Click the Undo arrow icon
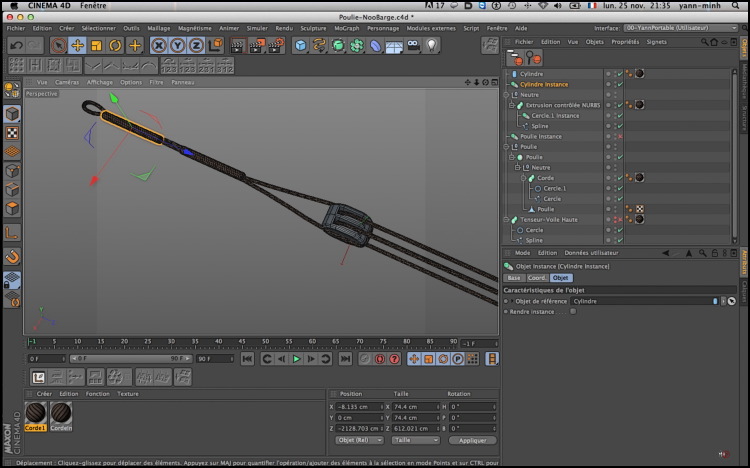This screenshot has width=750, height=468. (x=16, y=45)
